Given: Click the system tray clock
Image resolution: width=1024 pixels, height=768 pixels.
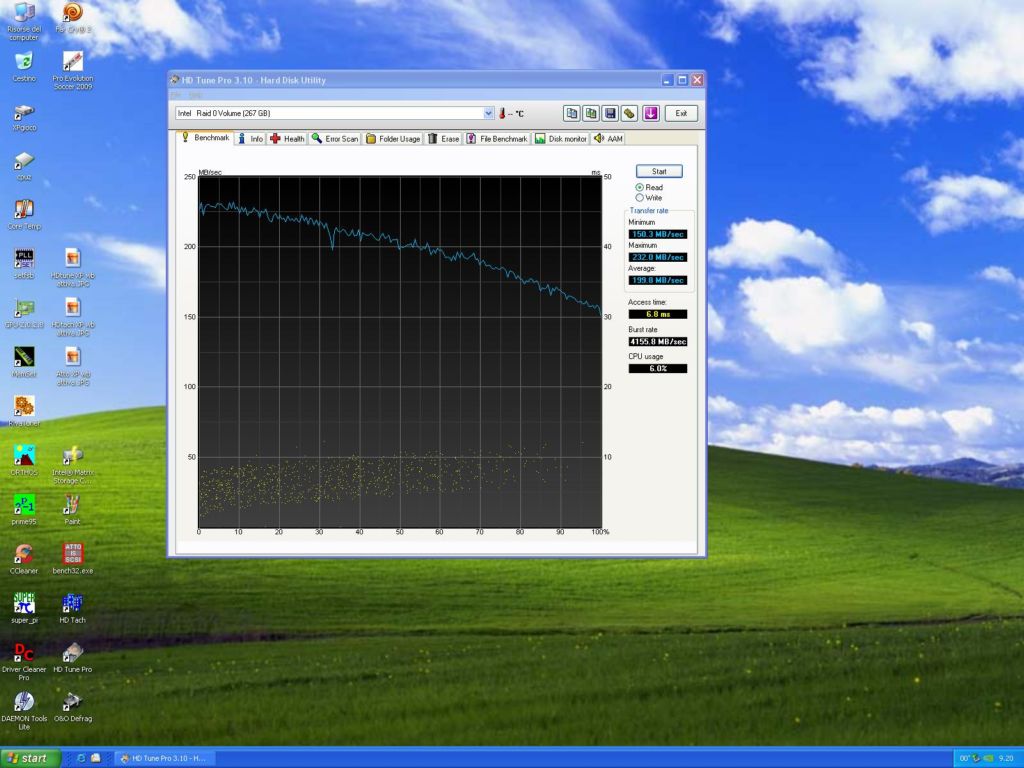Looking at the screenshot, I should point(1006,758).
